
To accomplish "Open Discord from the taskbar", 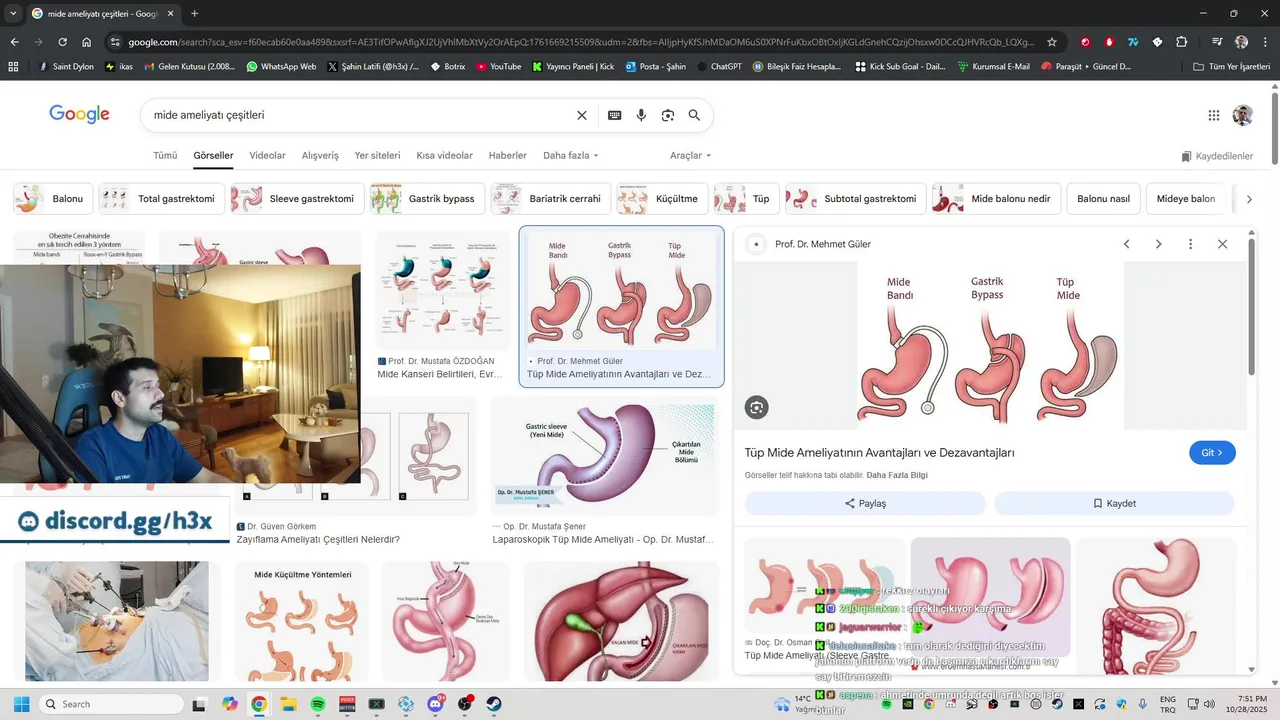I will pyautogui.click(x=436, y=704).
